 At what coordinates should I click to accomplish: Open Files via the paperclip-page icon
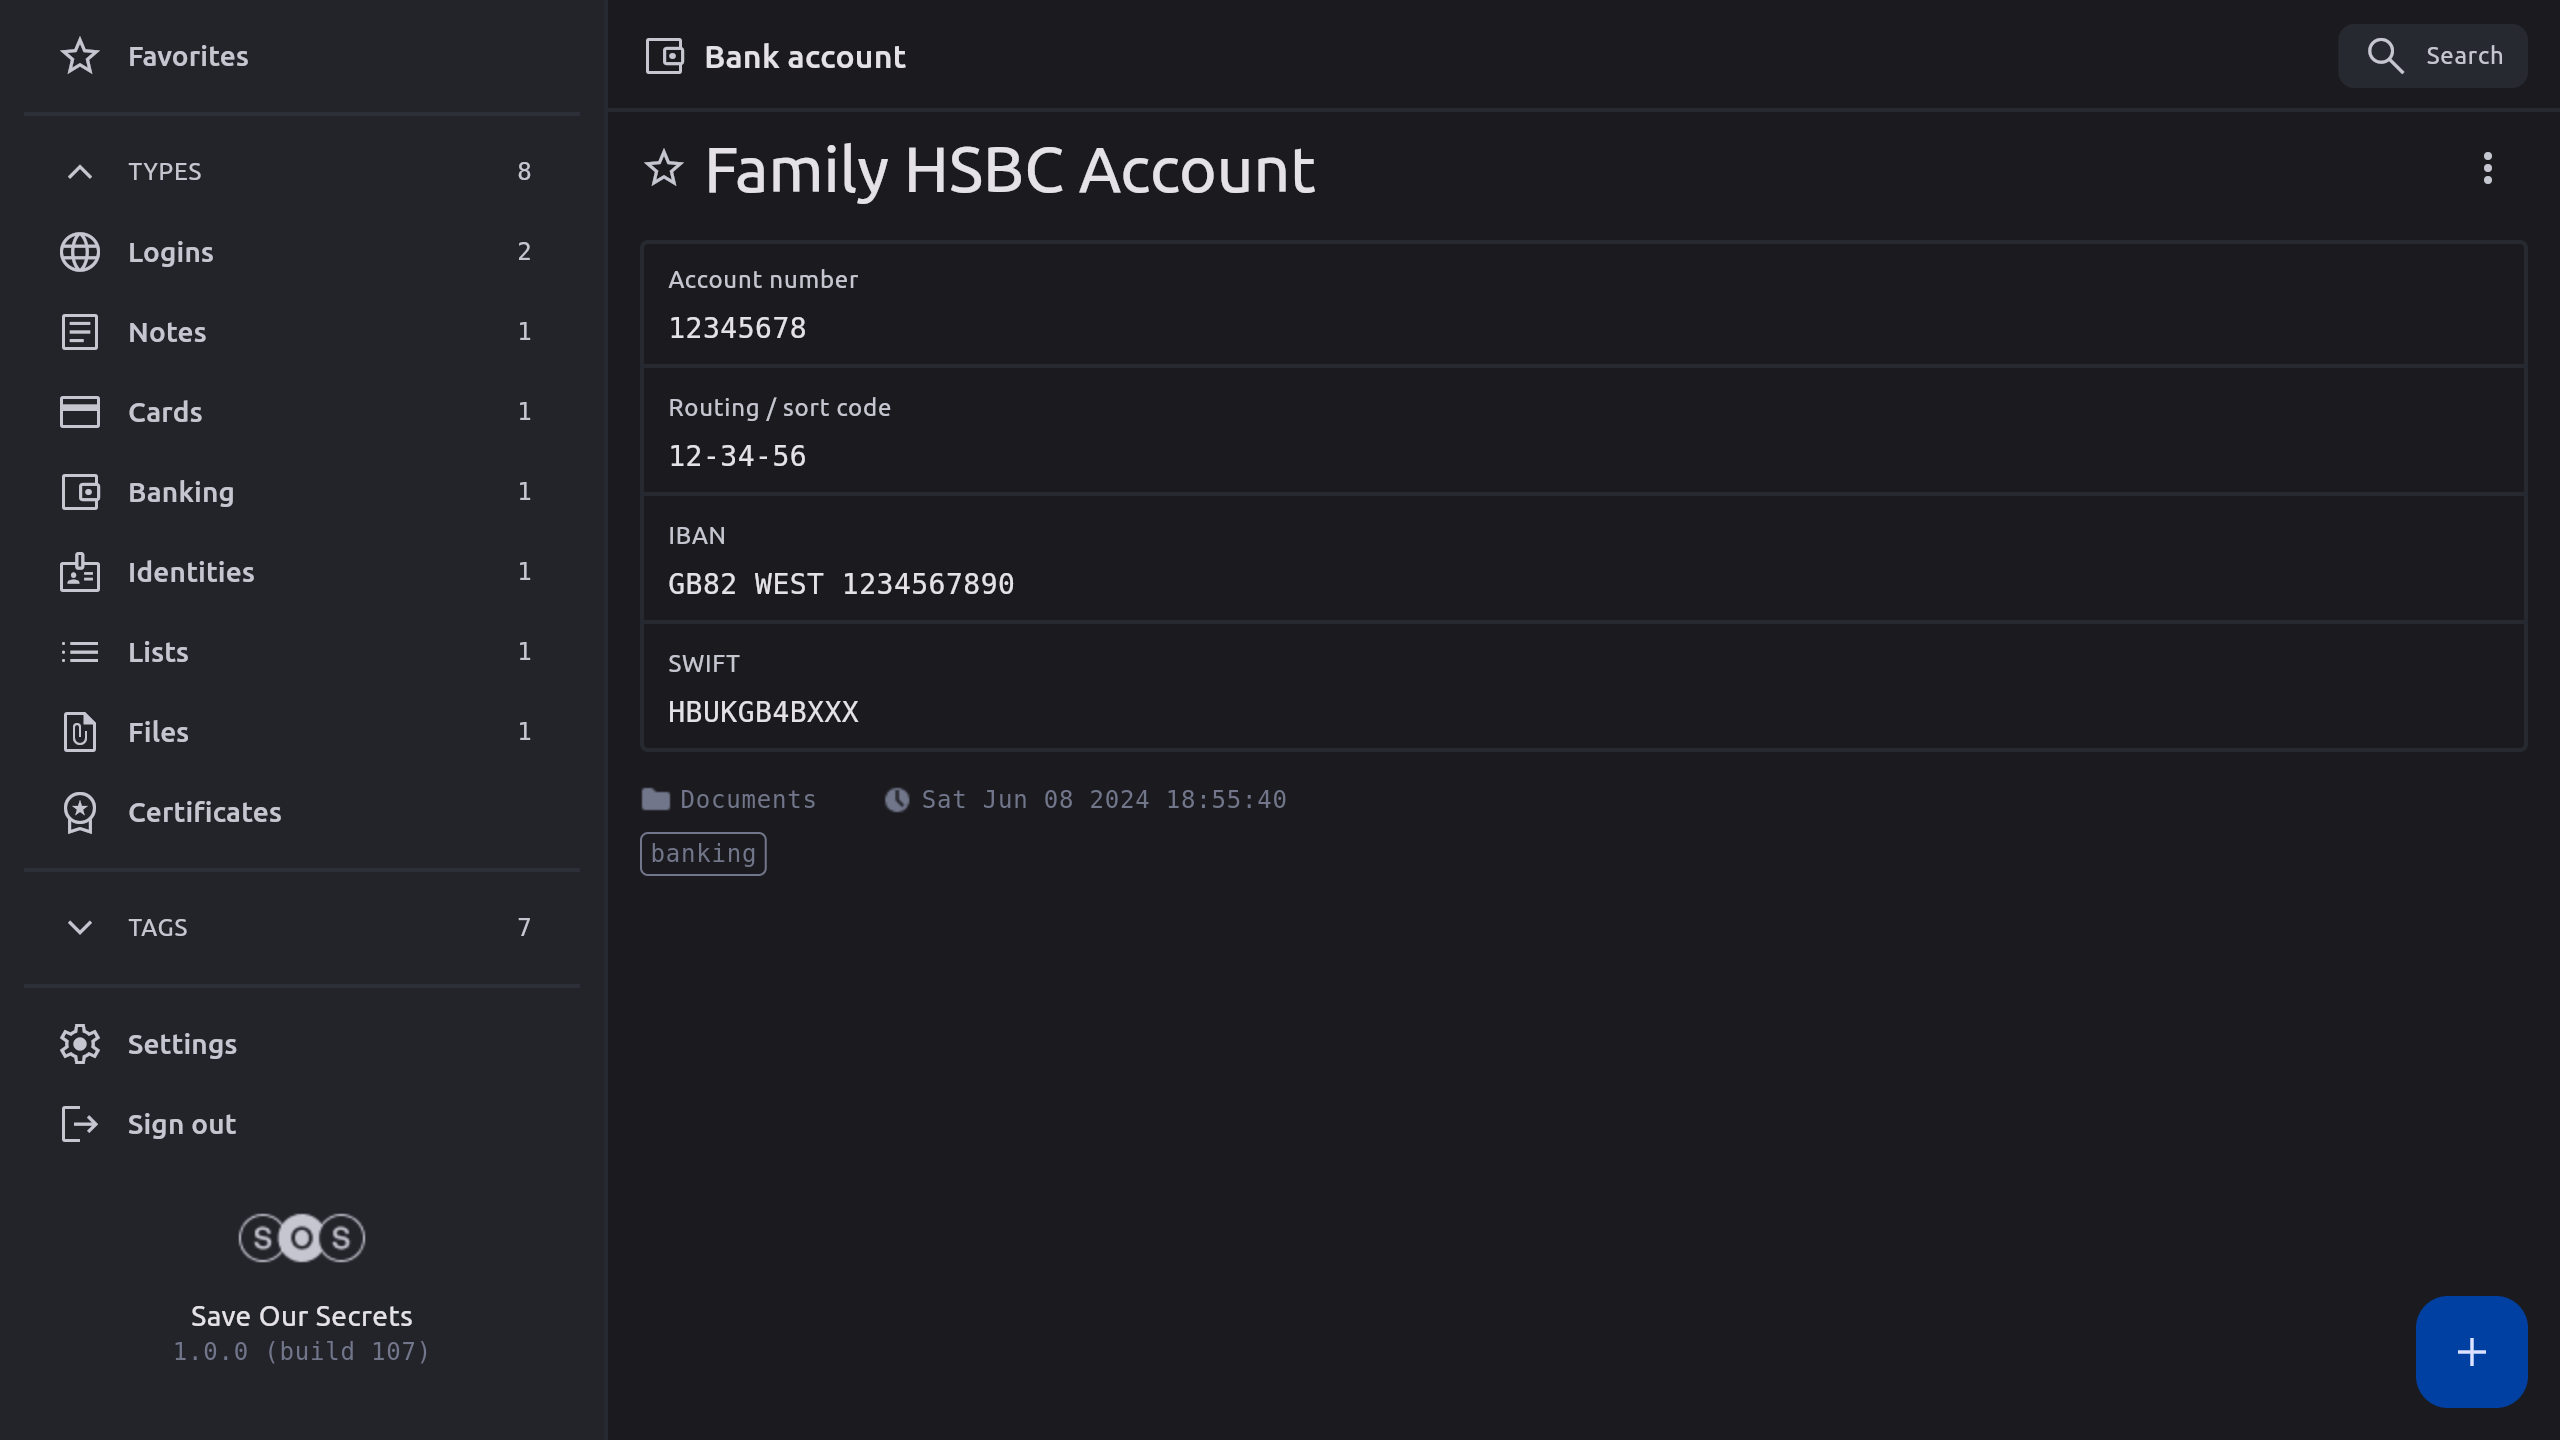point(80,732)
